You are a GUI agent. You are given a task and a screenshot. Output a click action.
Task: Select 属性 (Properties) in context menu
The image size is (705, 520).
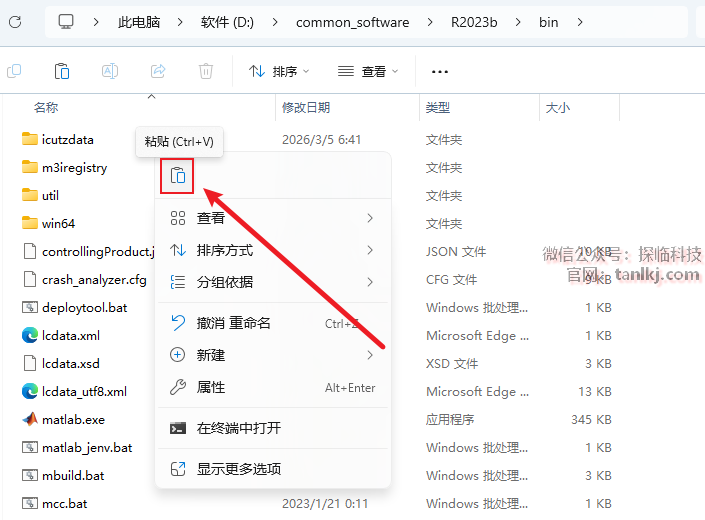(x=272, y=387)
